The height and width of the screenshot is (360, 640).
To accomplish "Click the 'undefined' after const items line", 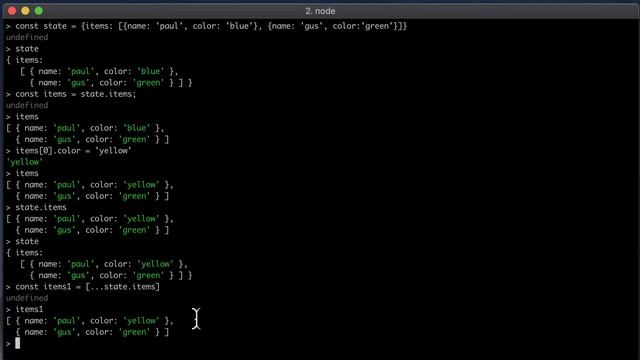I will click(27, 105).
